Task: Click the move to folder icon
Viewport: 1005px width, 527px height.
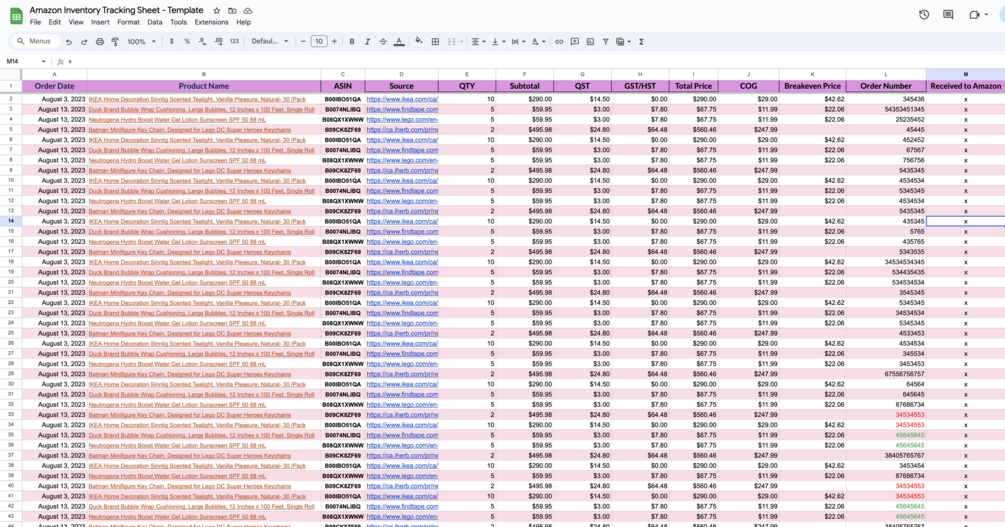Action: (x=232, y=11)
